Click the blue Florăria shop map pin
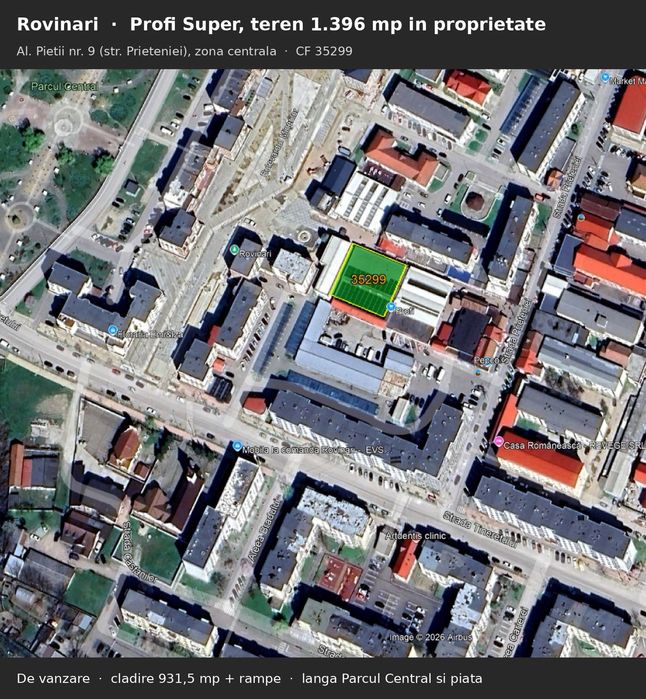Viewport: 646px width, 699px height. tap(113, 330)
